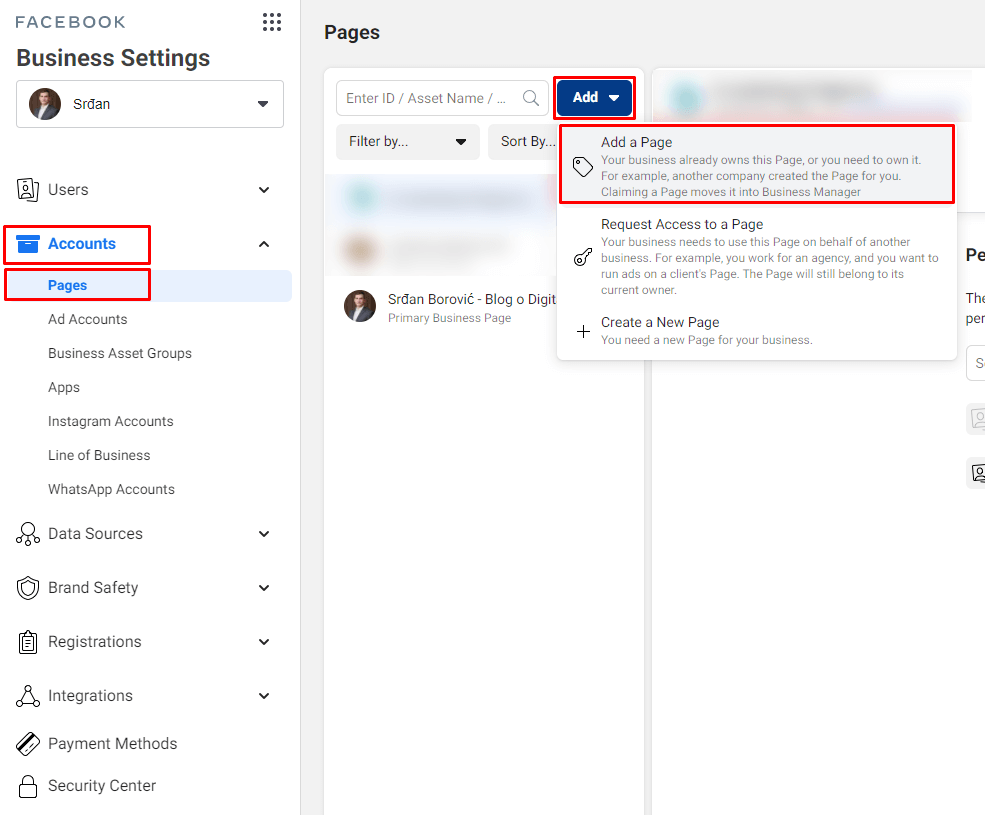The height and width of the screenshot is (815, 985).
Task: Click the Data Sources label
Action: tap(95, 533)
